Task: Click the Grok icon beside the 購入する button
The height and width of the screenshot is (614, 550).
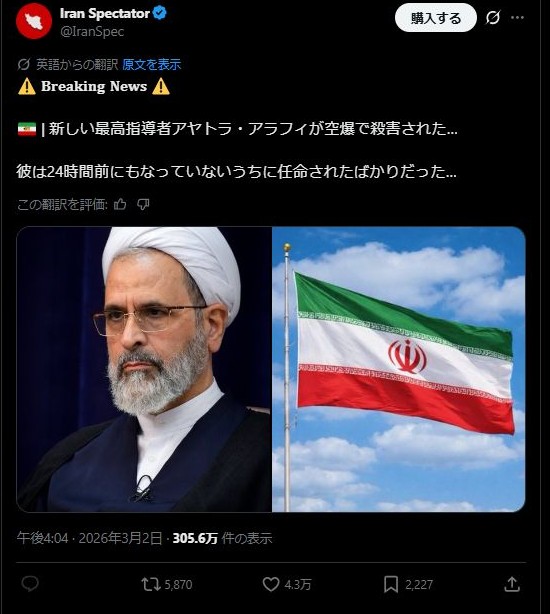Action: pyautogui.click(x=493, y=18)
